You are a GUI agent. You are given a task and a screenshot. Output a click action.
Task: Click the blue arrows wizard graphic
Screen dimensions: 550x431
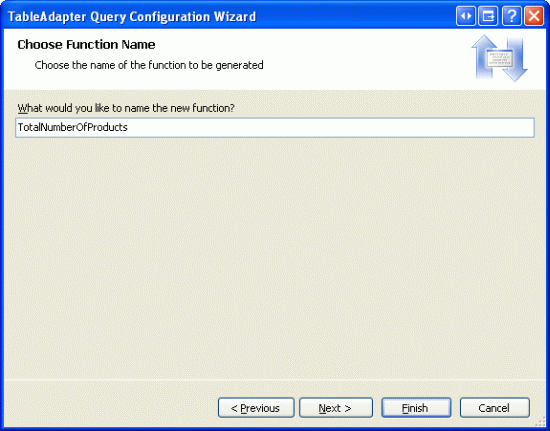(x=499, y=58)
